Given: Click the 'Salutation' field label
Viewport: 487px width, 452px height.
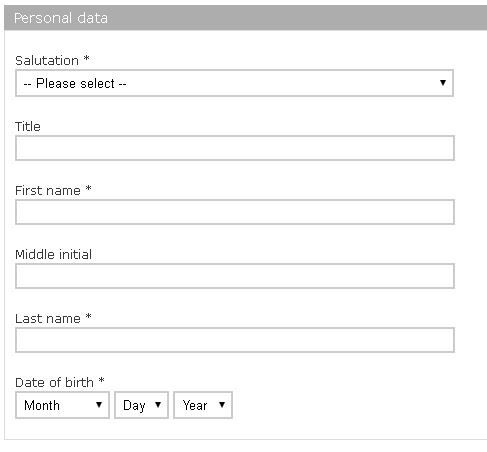Looking at the screenshot, I should (x=47, y=61).
